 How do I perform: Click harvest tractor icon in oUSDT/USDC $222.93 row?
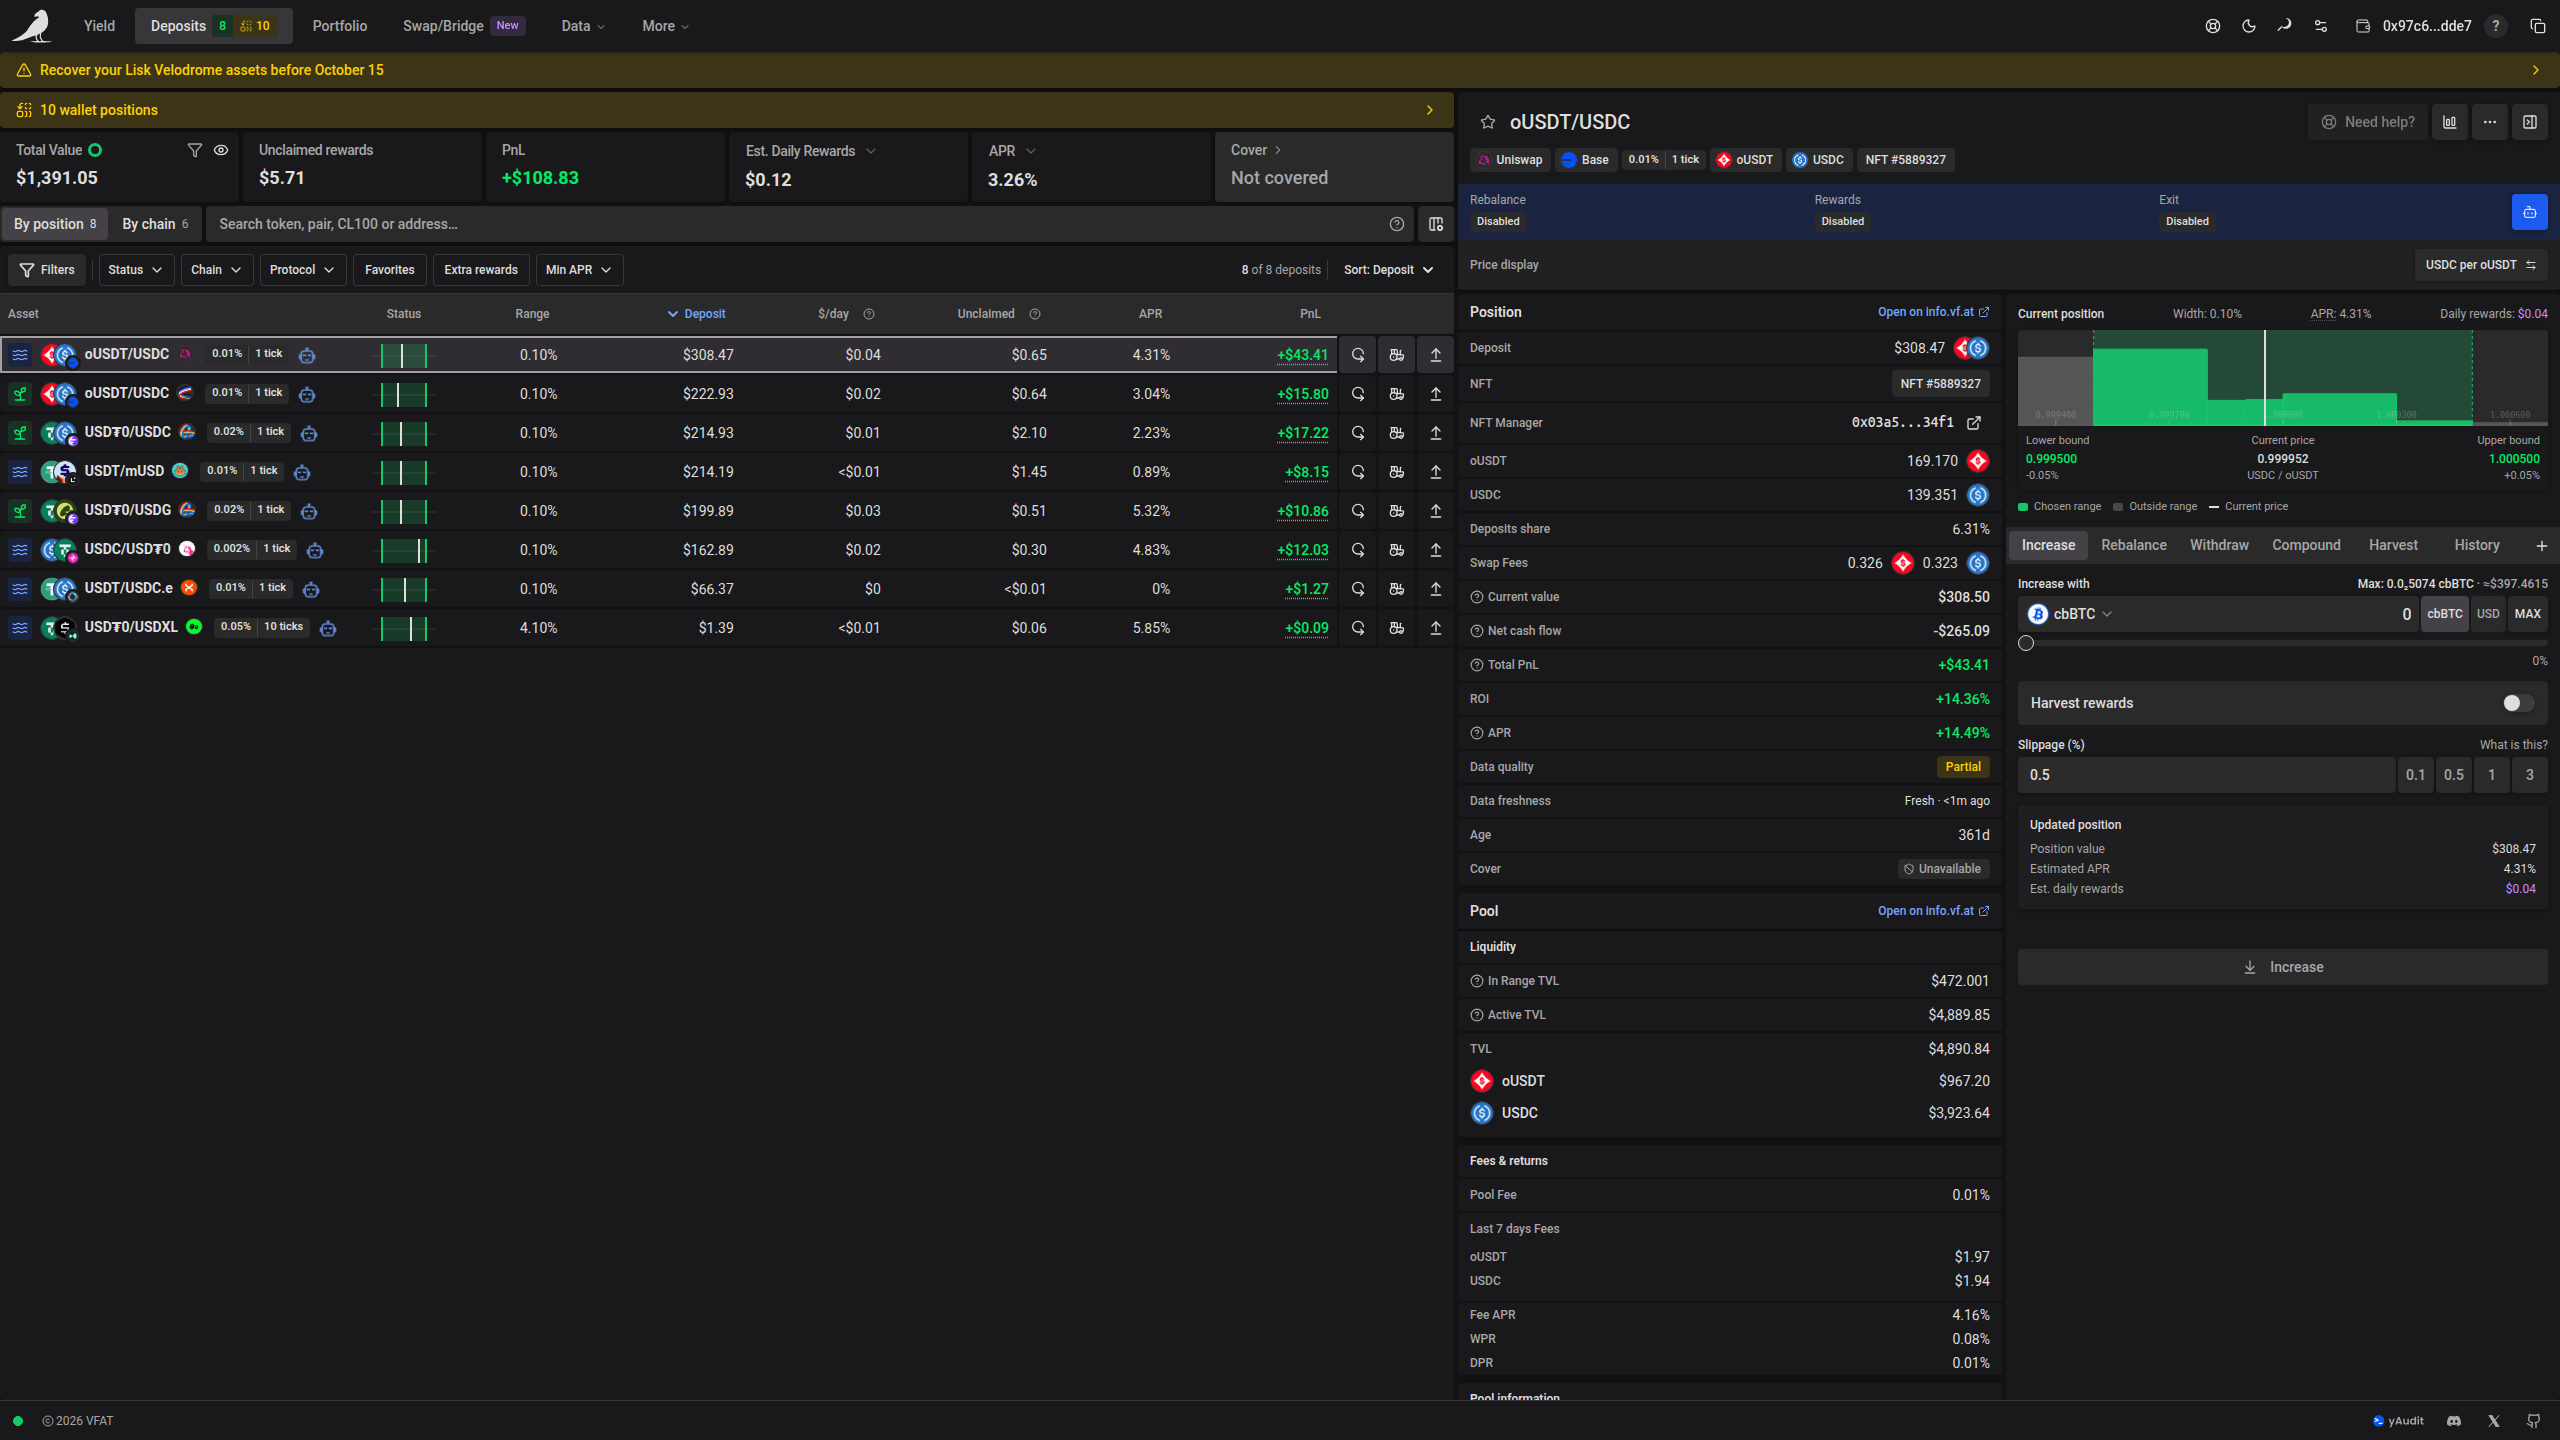(1397, 394)
